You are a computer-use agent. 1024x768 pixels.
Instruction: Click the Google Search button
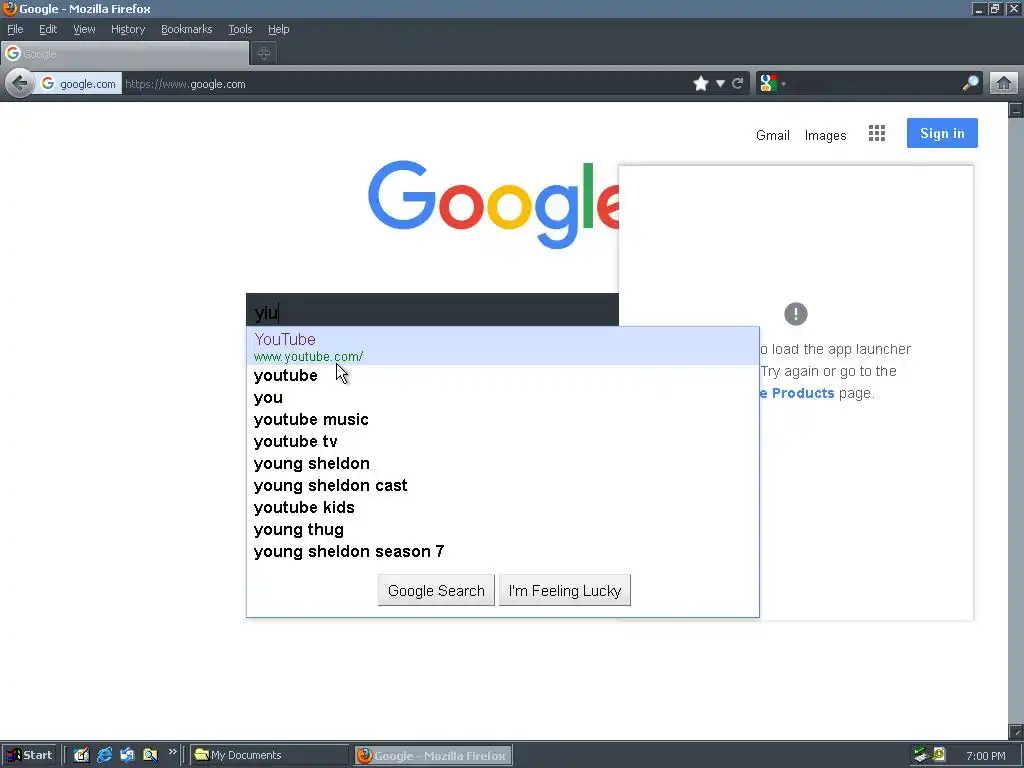tap(436, 590)
